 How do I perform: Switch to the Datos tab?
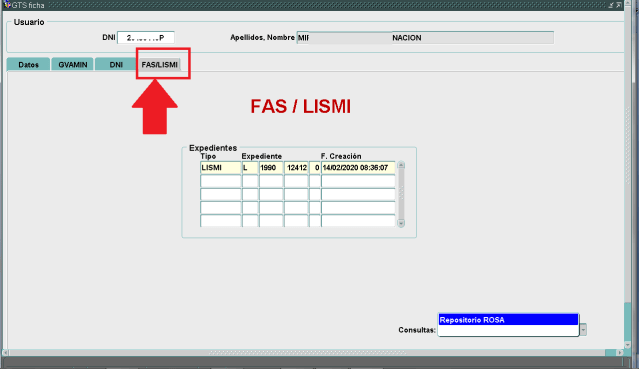click(x=28, y=64)
